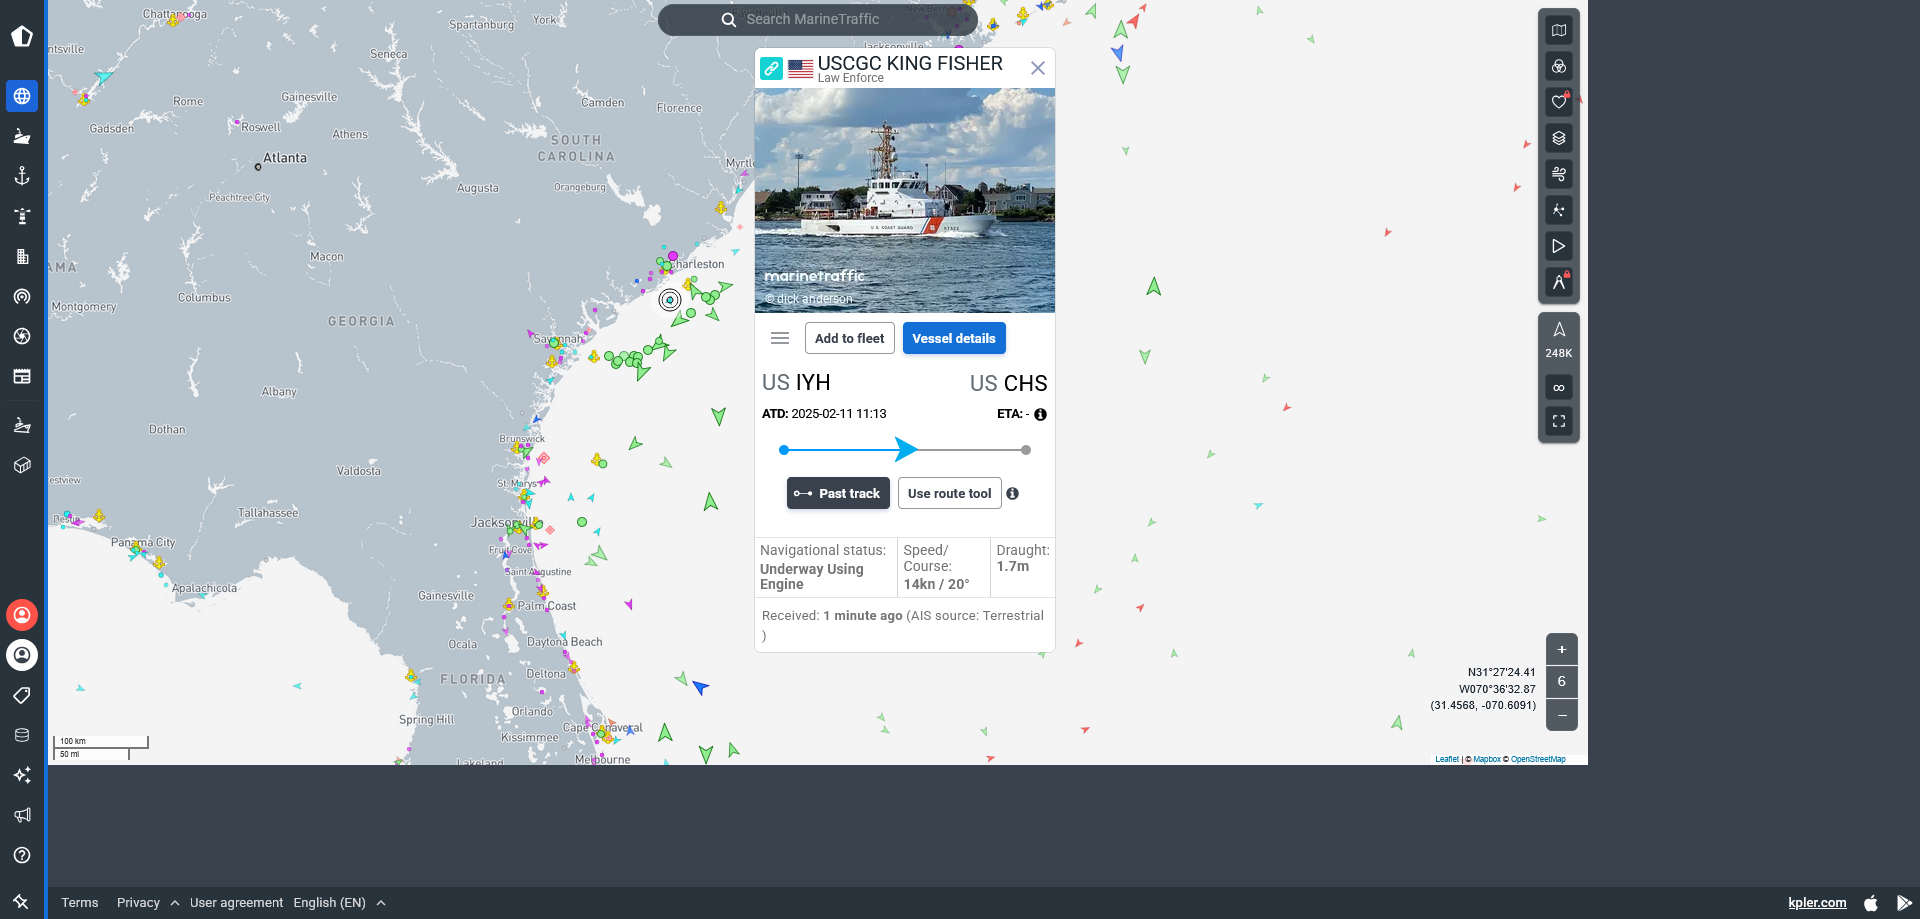Open the map type selector icon

click(x=1559, y=30)
